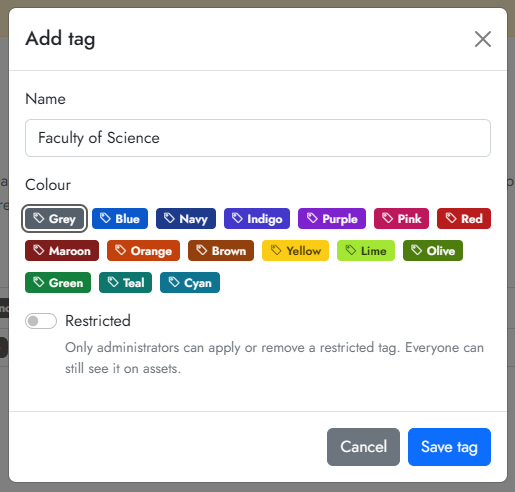The image size is (515, 492).
Task: Choose the Maroon colour tag
Action: tap(62, 251)
